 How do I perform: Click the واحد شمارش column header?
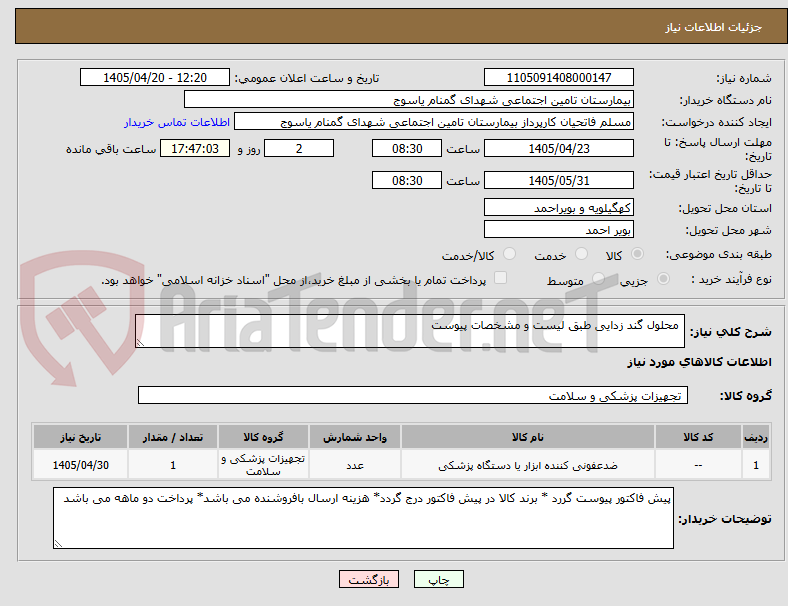(355, 437)
